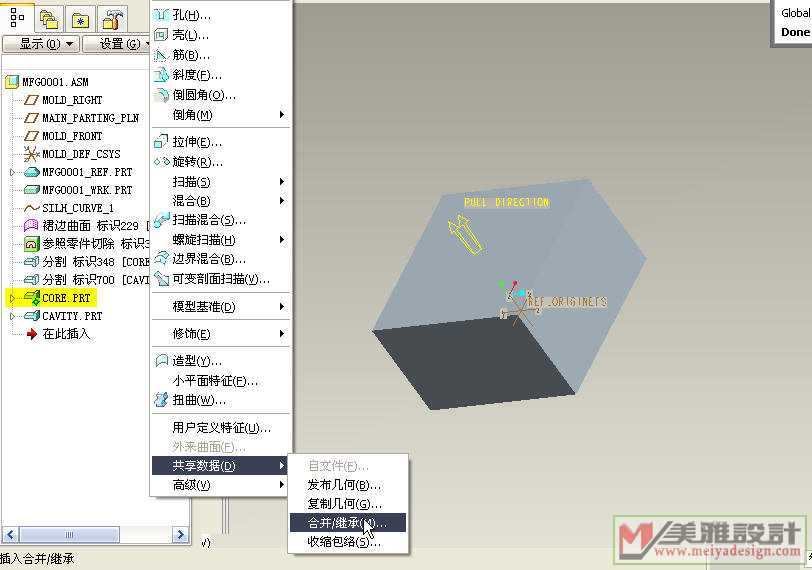Open the folder browser tab with star
812x570 pixels.
tap(80, 20)
